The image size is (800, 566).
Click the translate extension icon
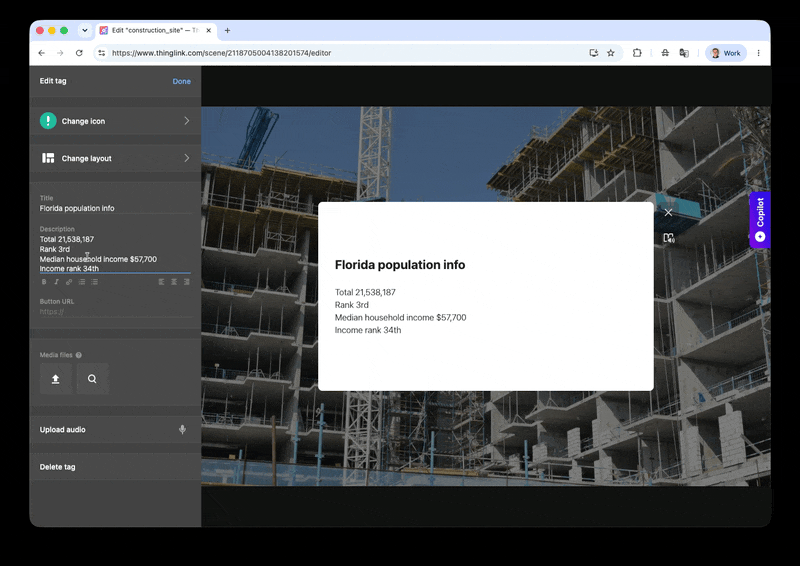684,53
